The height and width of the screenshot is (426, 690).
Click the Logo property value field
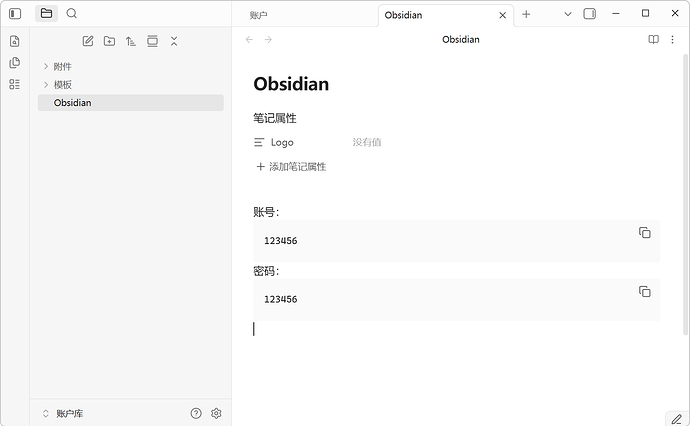tap(450, 143)
